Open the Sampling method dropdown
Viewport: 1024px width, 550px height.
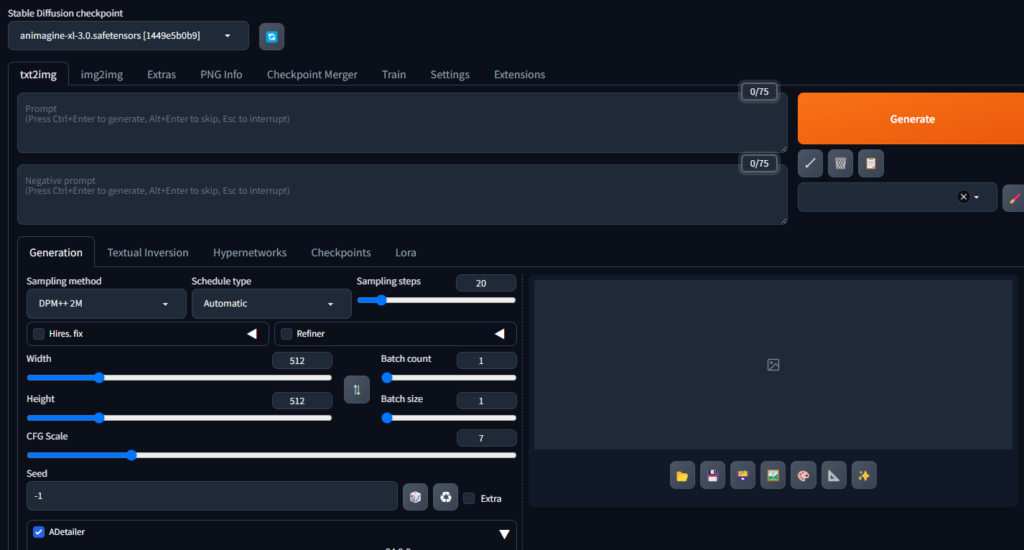tap(106, 304)
